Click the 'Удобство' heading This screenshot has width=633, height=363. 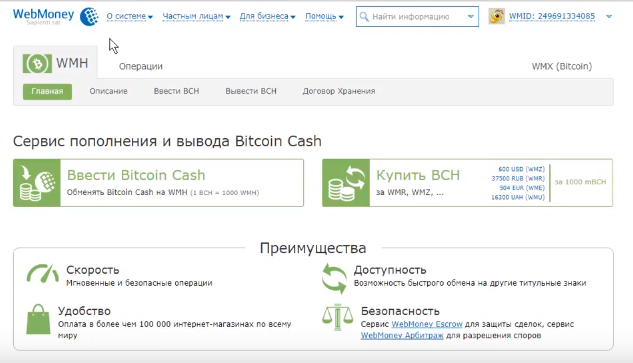click(84, 311)
